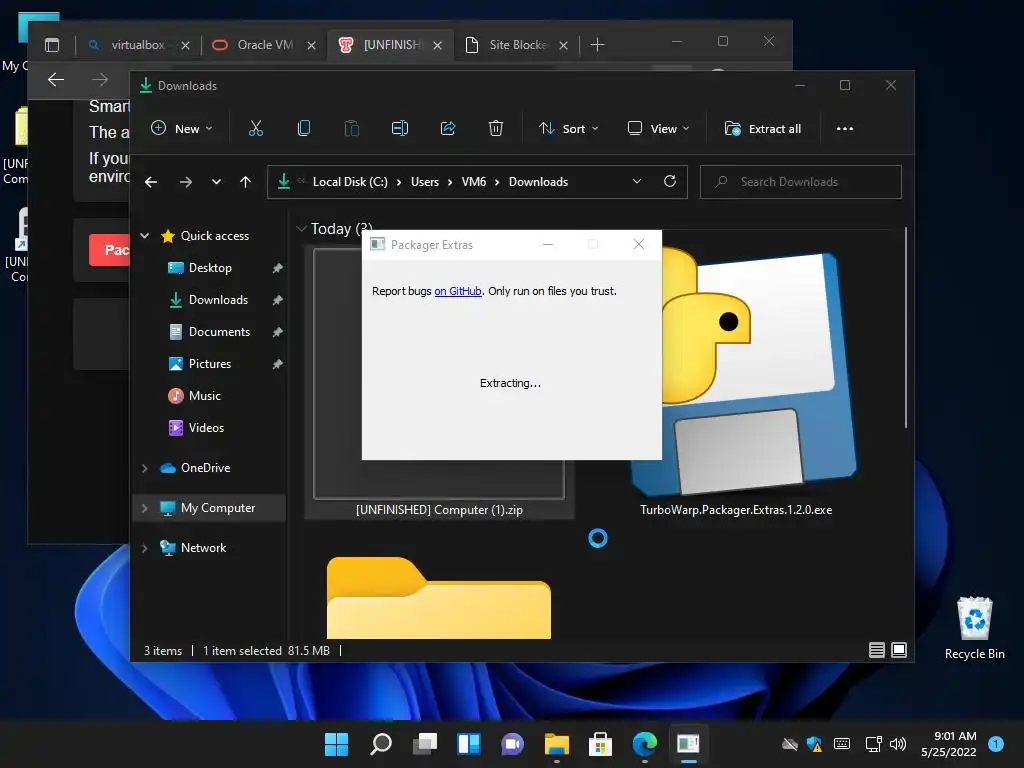Go up one folder level
The height and width of the screenshot is (768, 1024).
(246, 182)
